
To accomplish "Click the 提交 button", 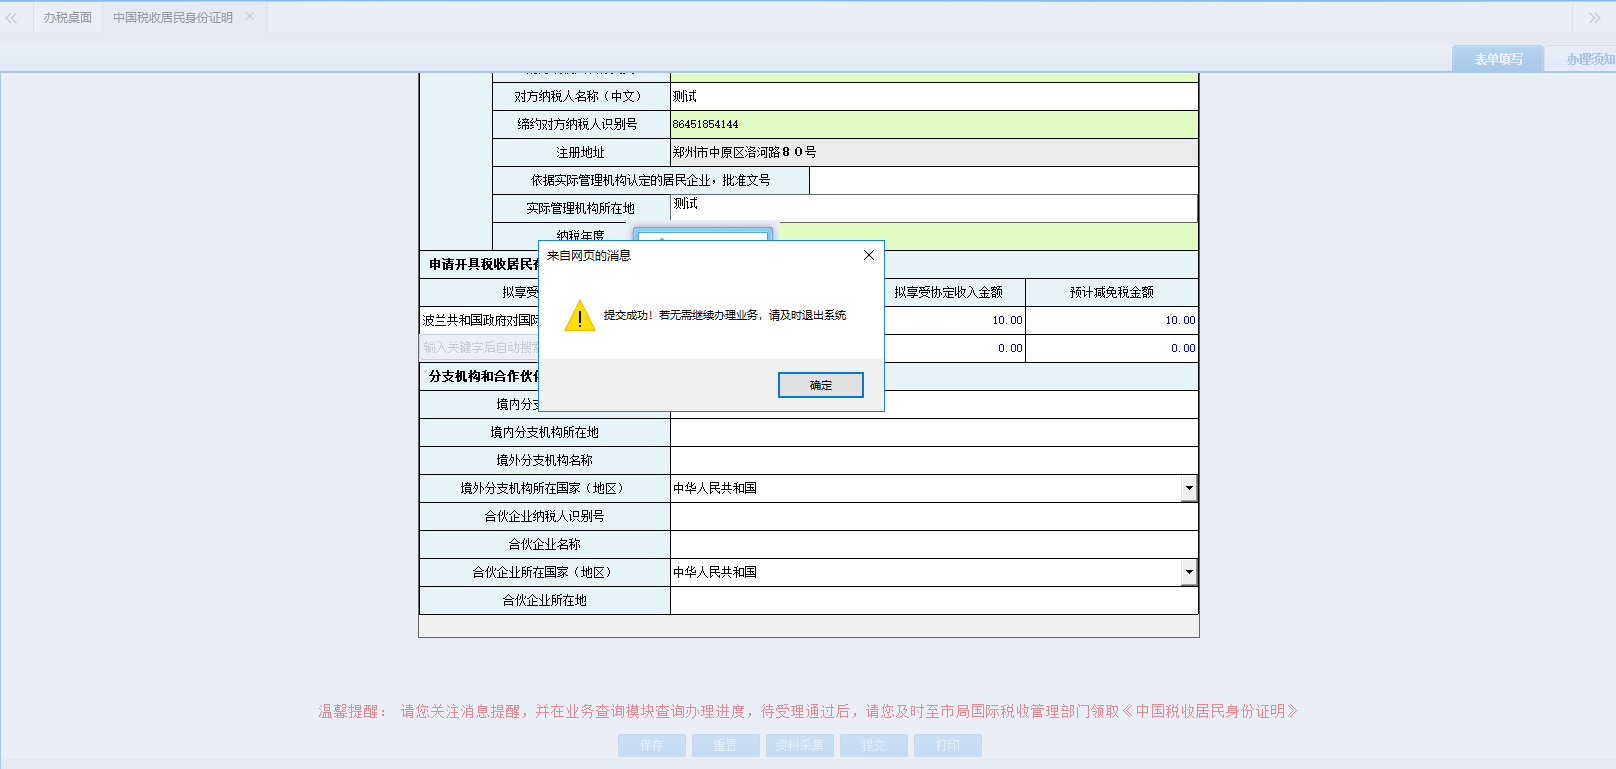I will tap(873, 745).
